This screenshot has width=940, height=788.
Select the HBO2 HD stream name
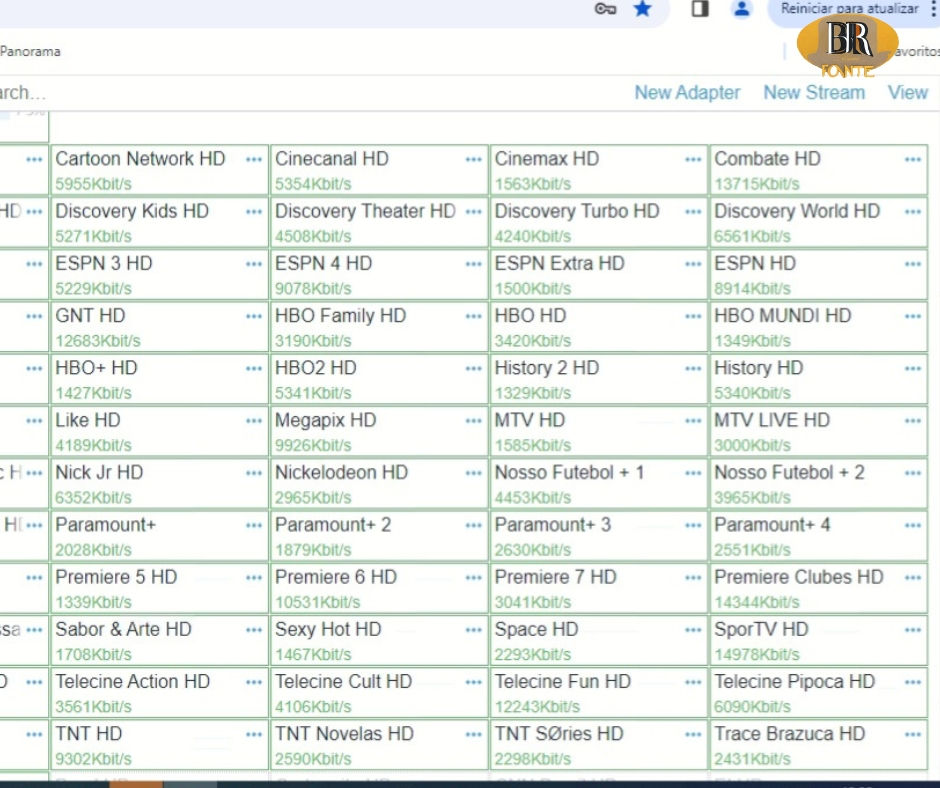tap(315, 368)
